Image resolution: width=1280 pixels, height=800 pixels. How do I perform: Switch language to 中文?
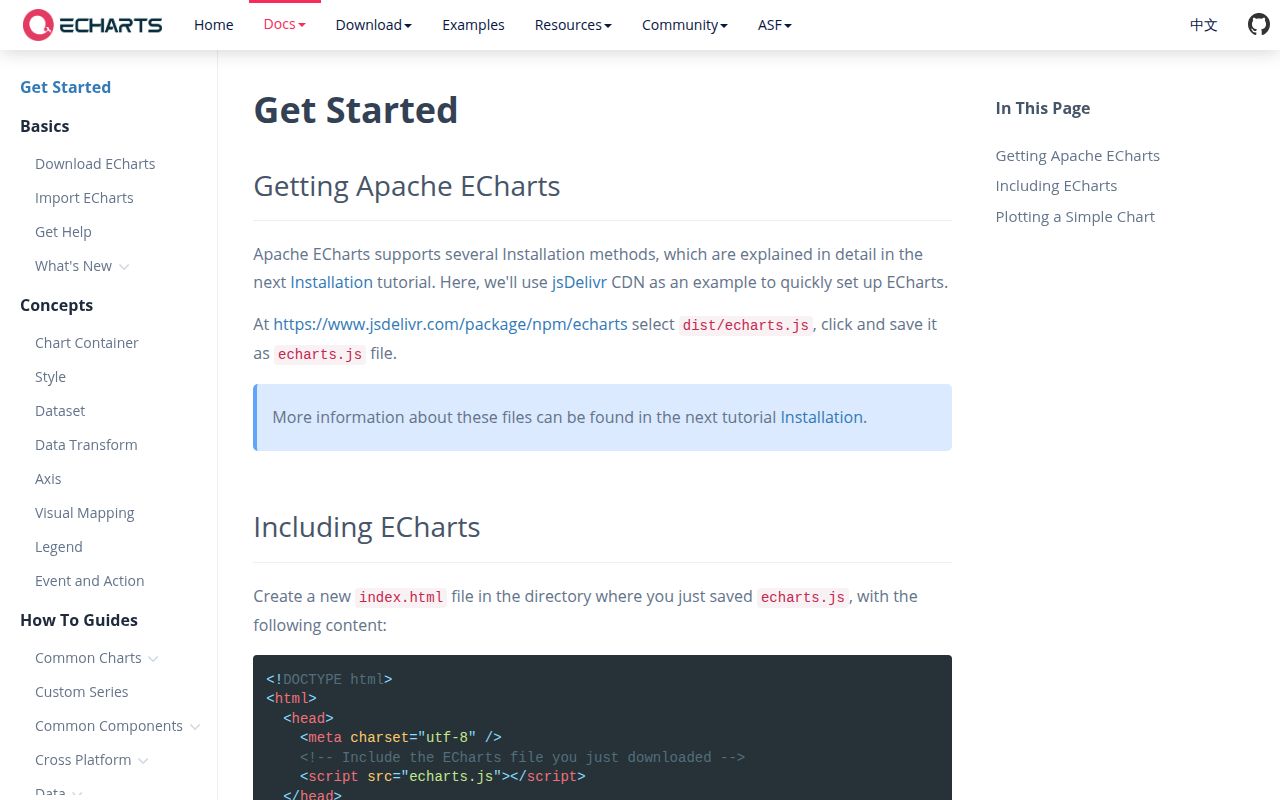coord(1204,25)
